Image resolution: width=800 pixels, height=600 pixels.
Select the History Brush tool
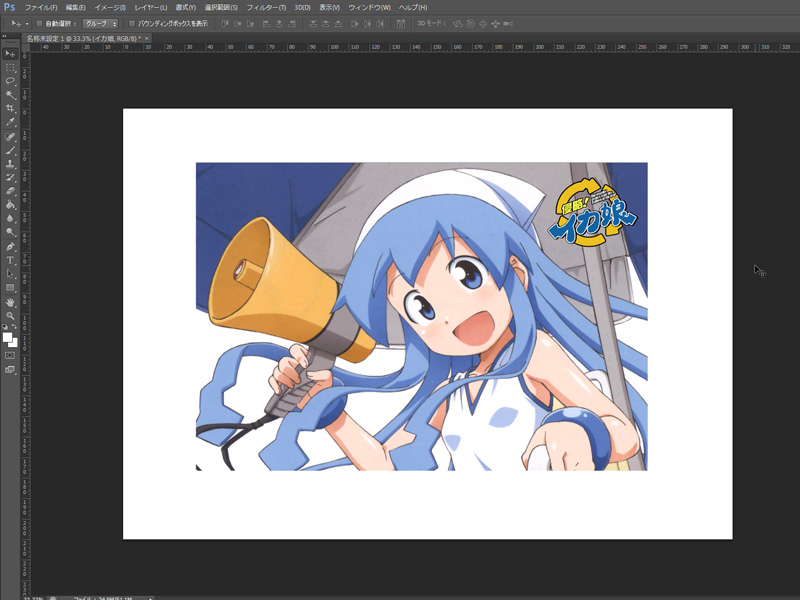[x=10, y=178]
